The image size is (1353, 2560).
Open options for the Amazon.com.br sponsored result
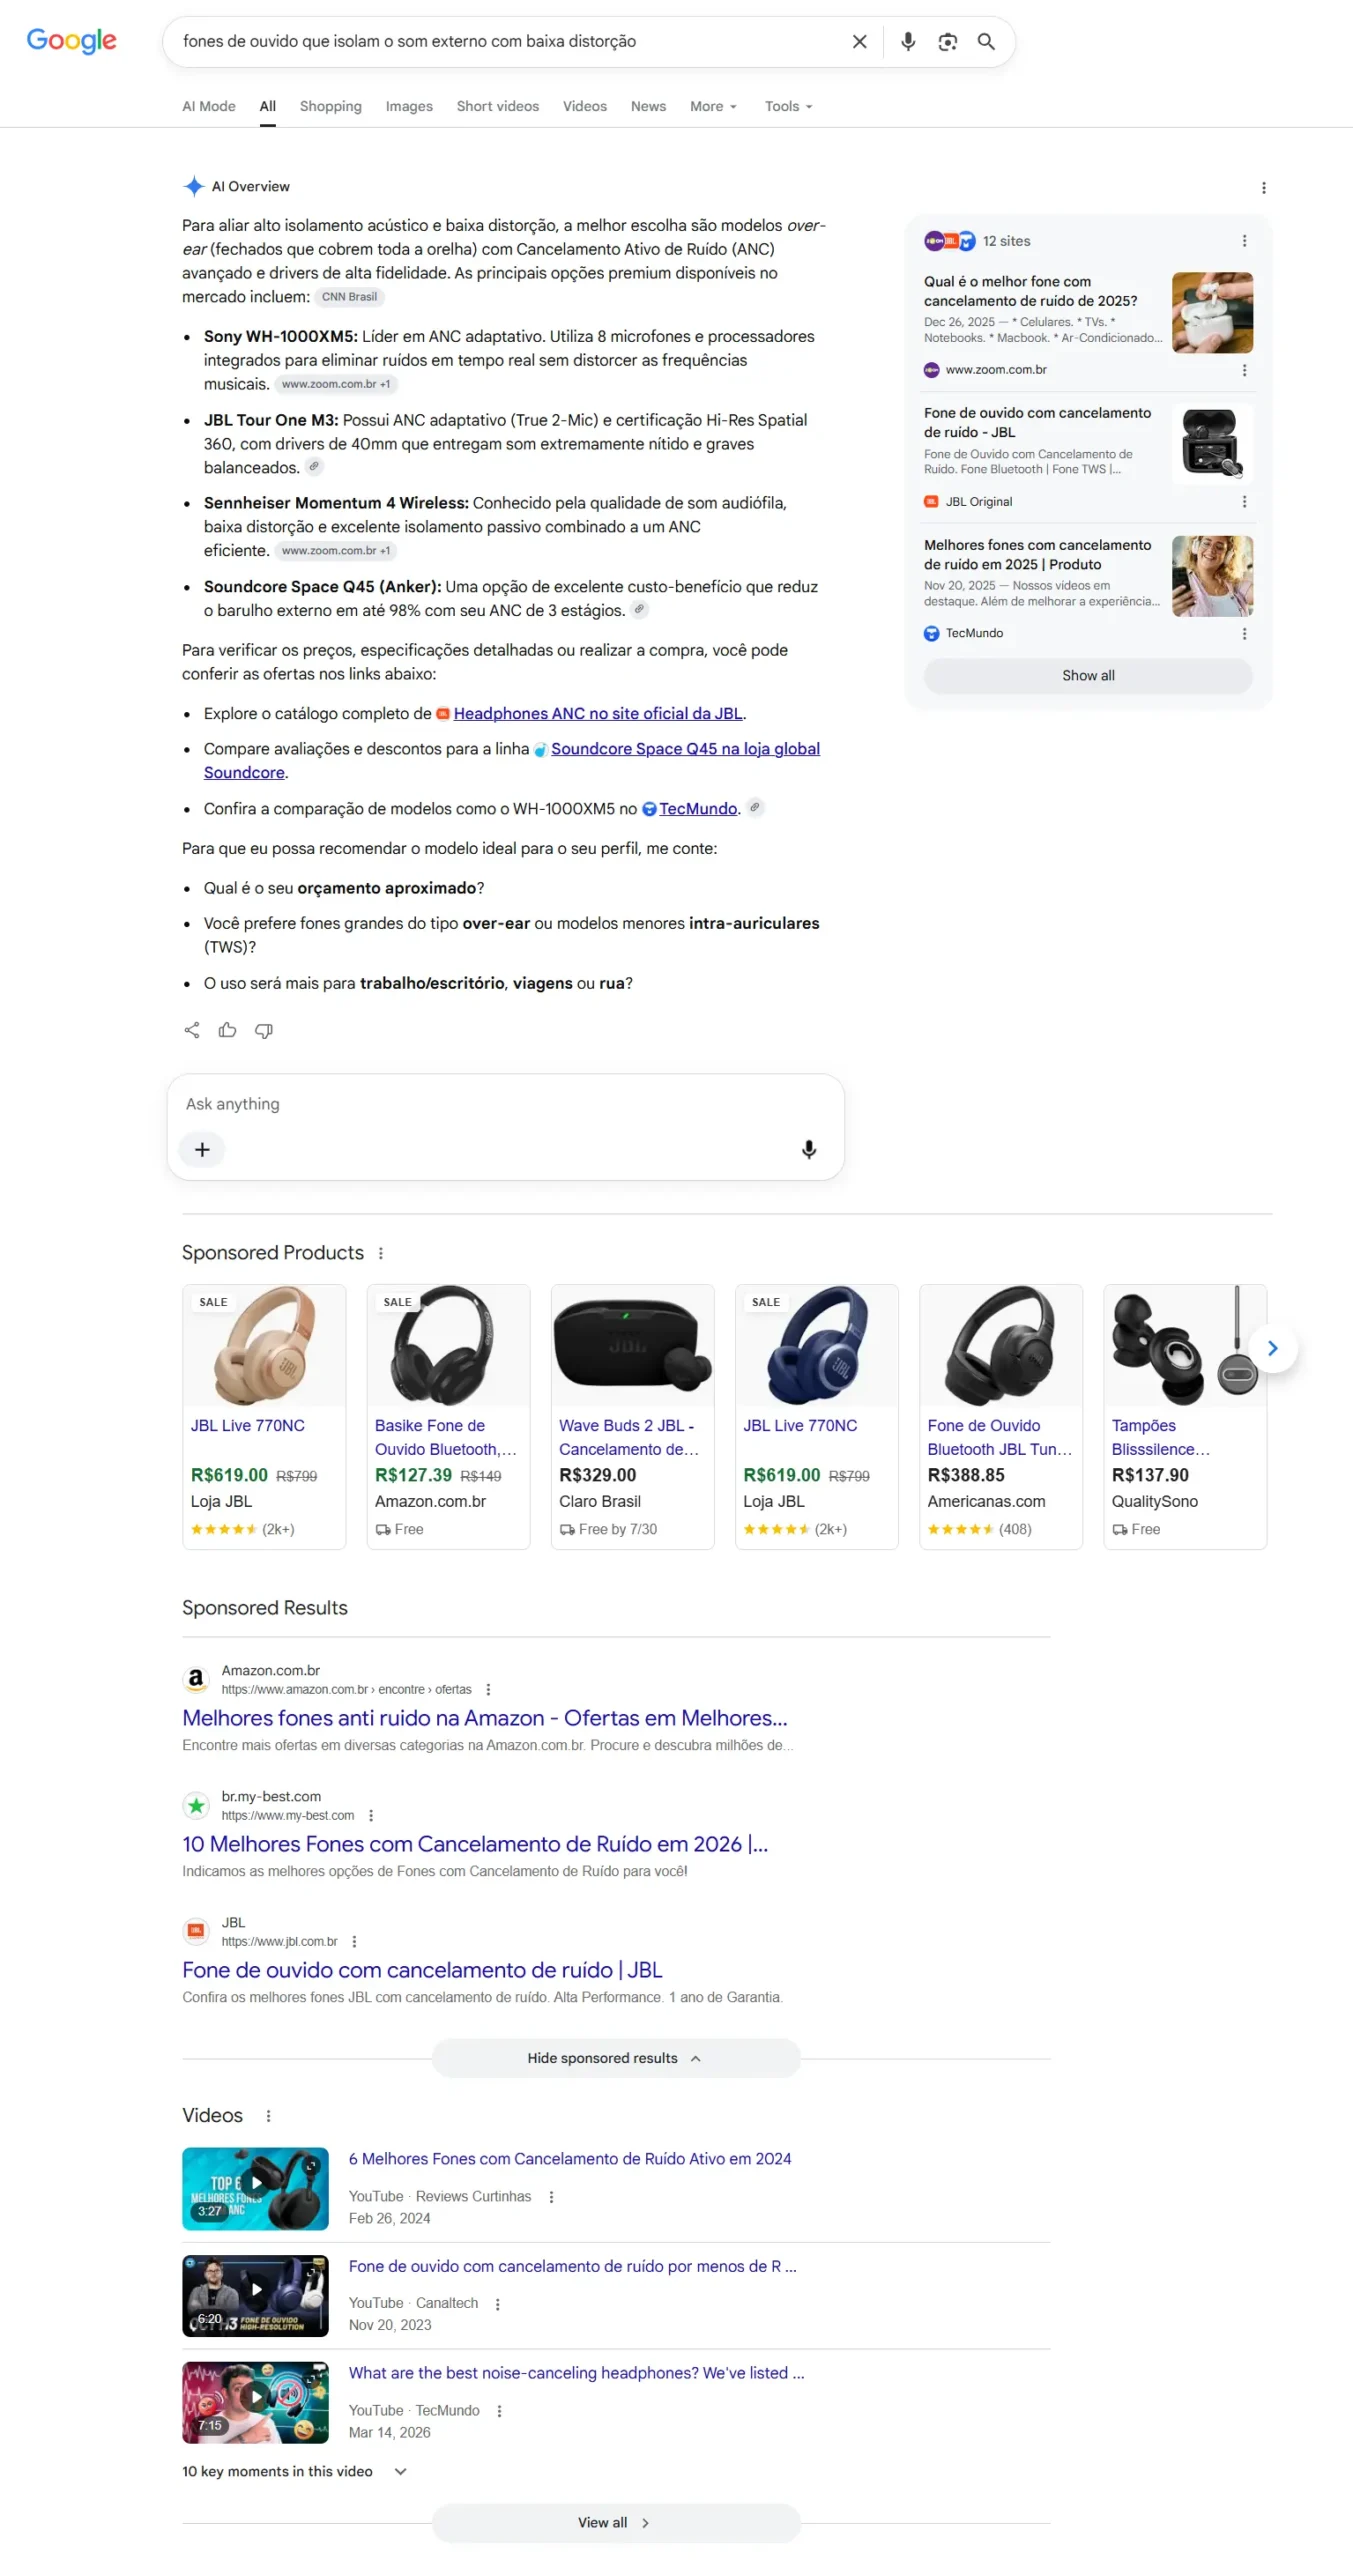click(x=488, y=1690)
